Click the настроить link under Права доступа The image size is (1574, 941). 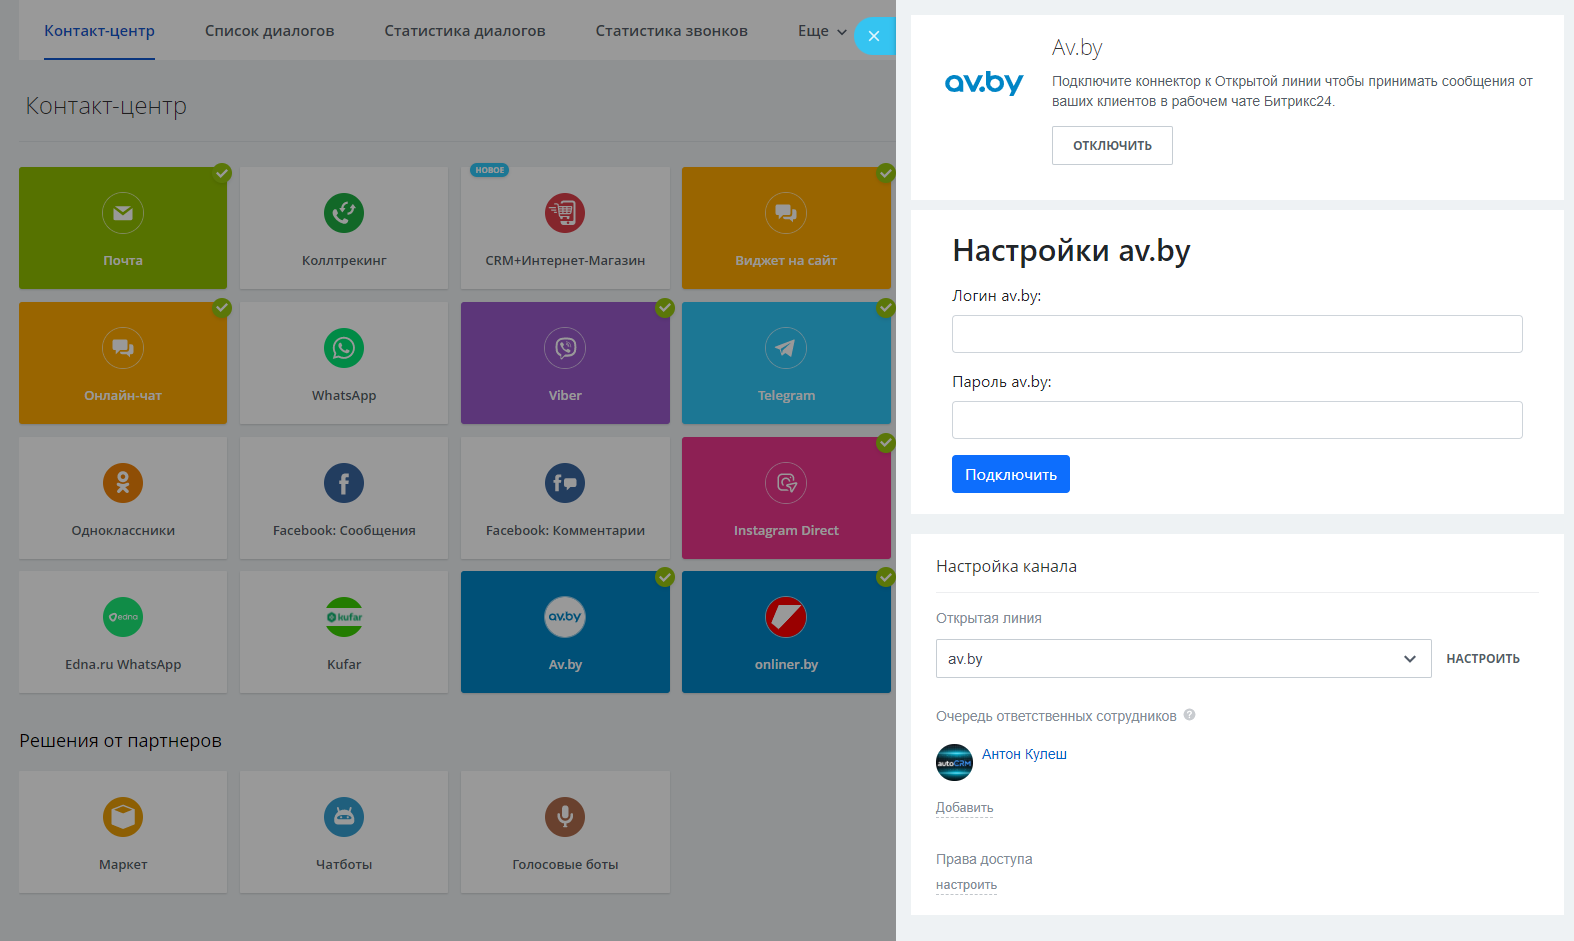[966, 885]
